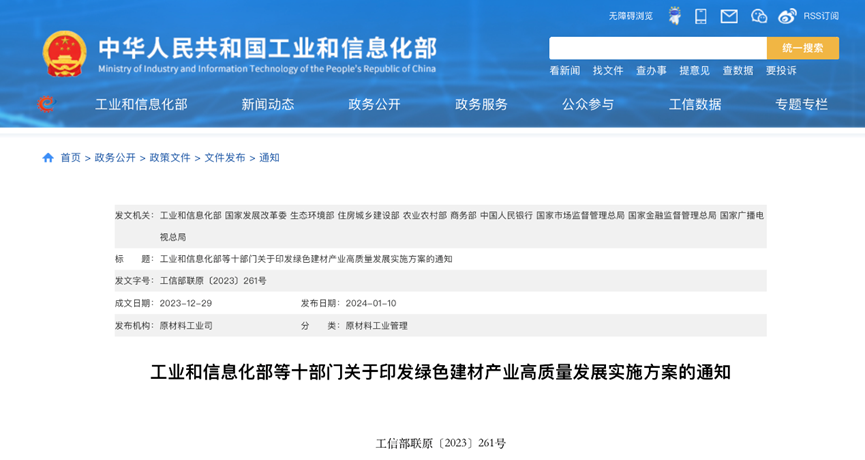Go to 政策文件 in breadcrumb
The image size is (865, 460).
[170, 158]
